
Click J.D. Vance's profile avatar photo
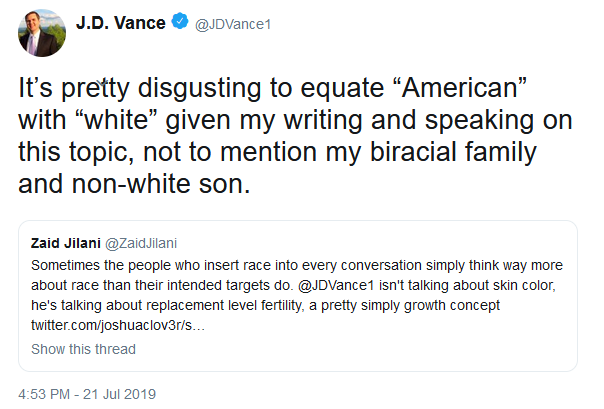40,36
